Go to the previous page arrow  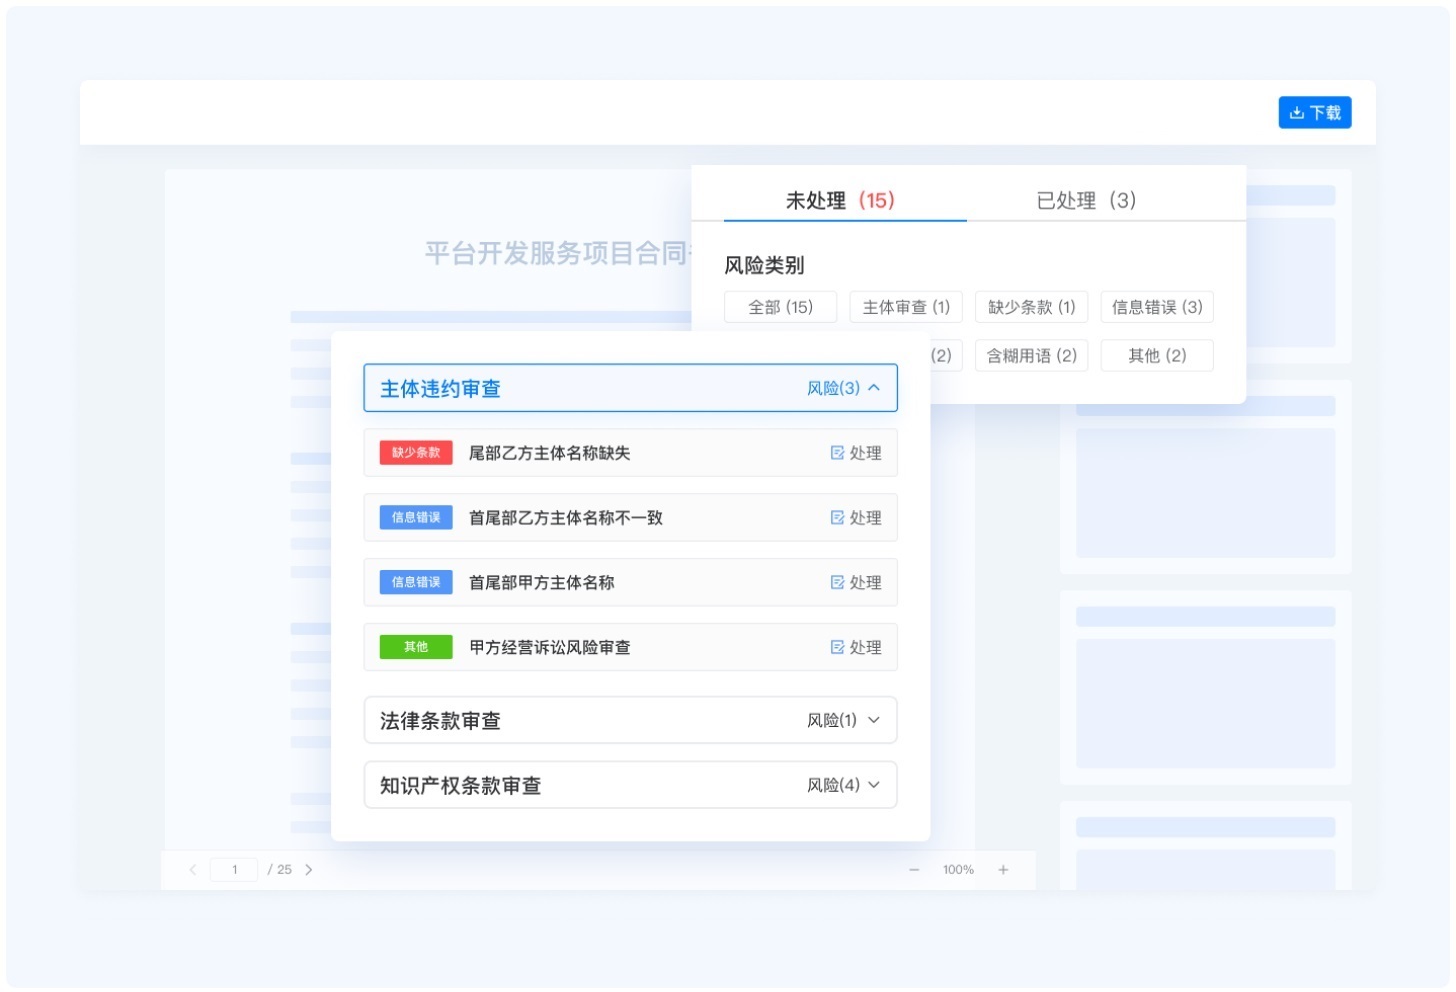193,870
